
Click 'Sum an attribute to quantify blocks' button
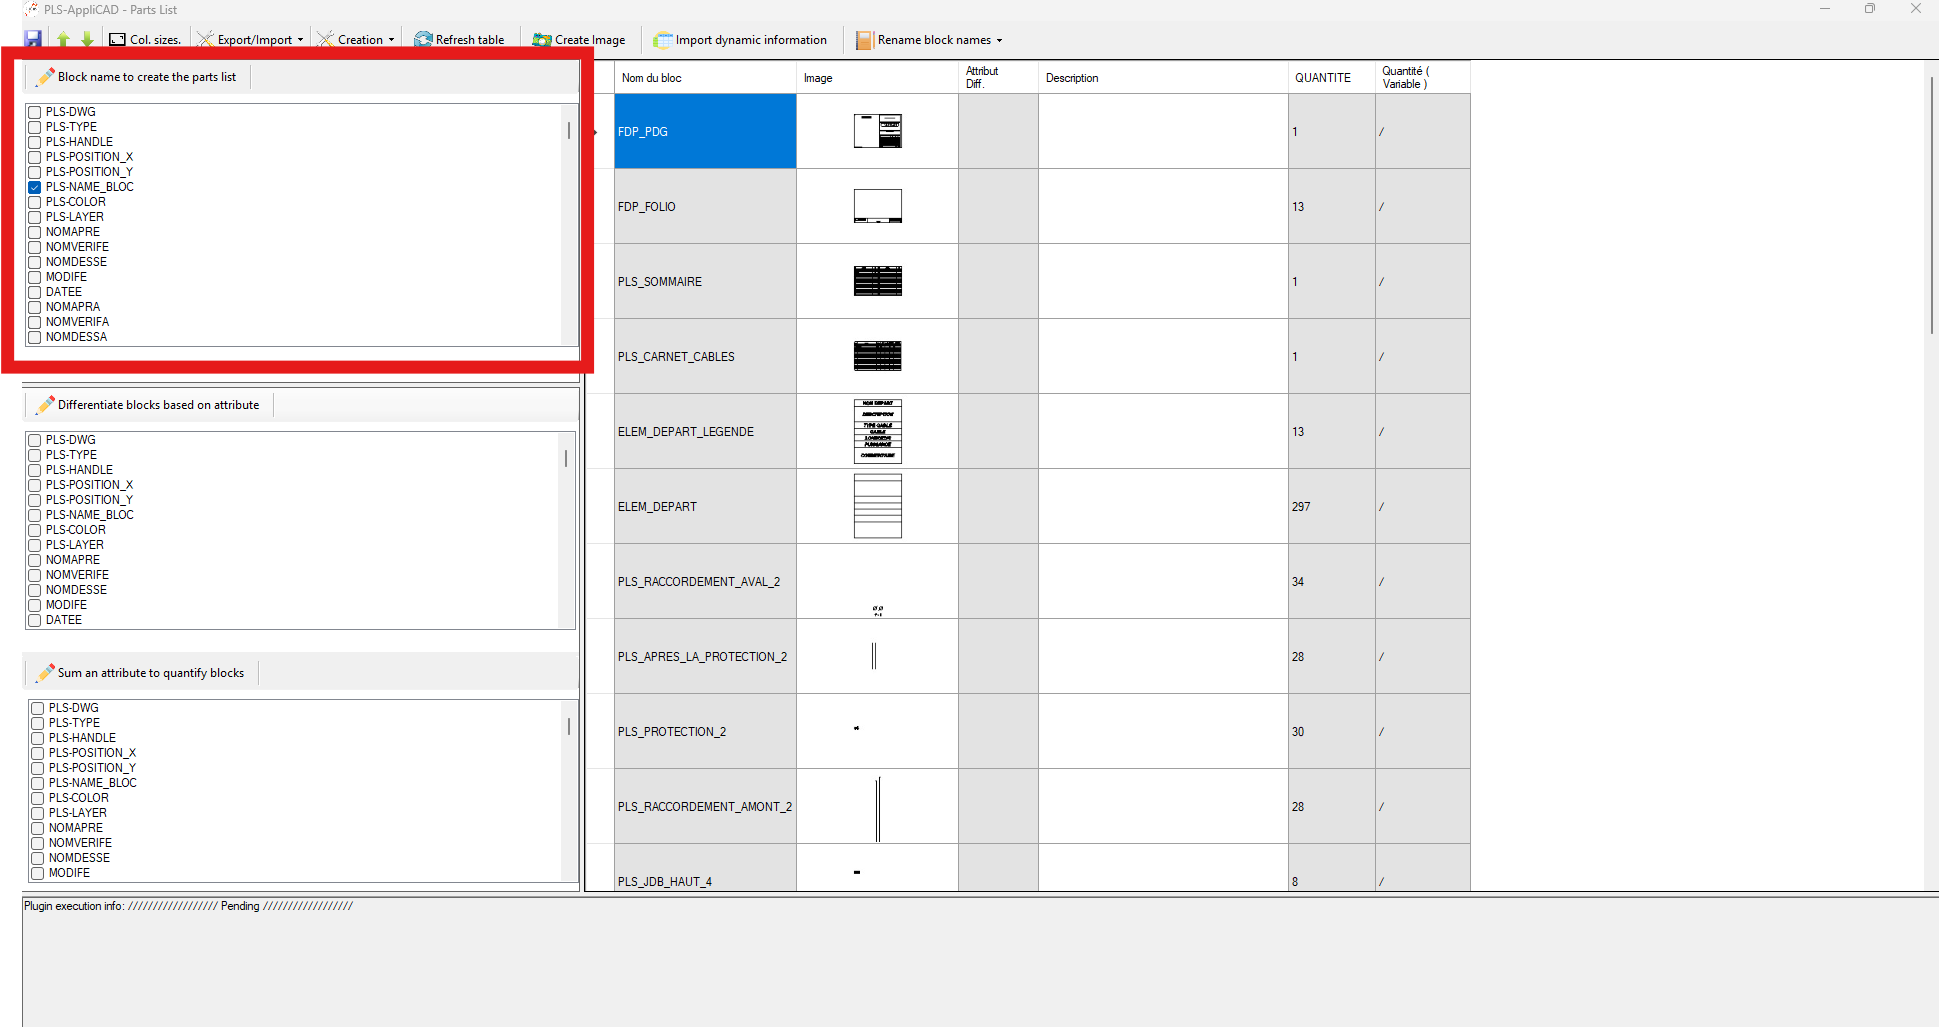(x=141, y=673)
